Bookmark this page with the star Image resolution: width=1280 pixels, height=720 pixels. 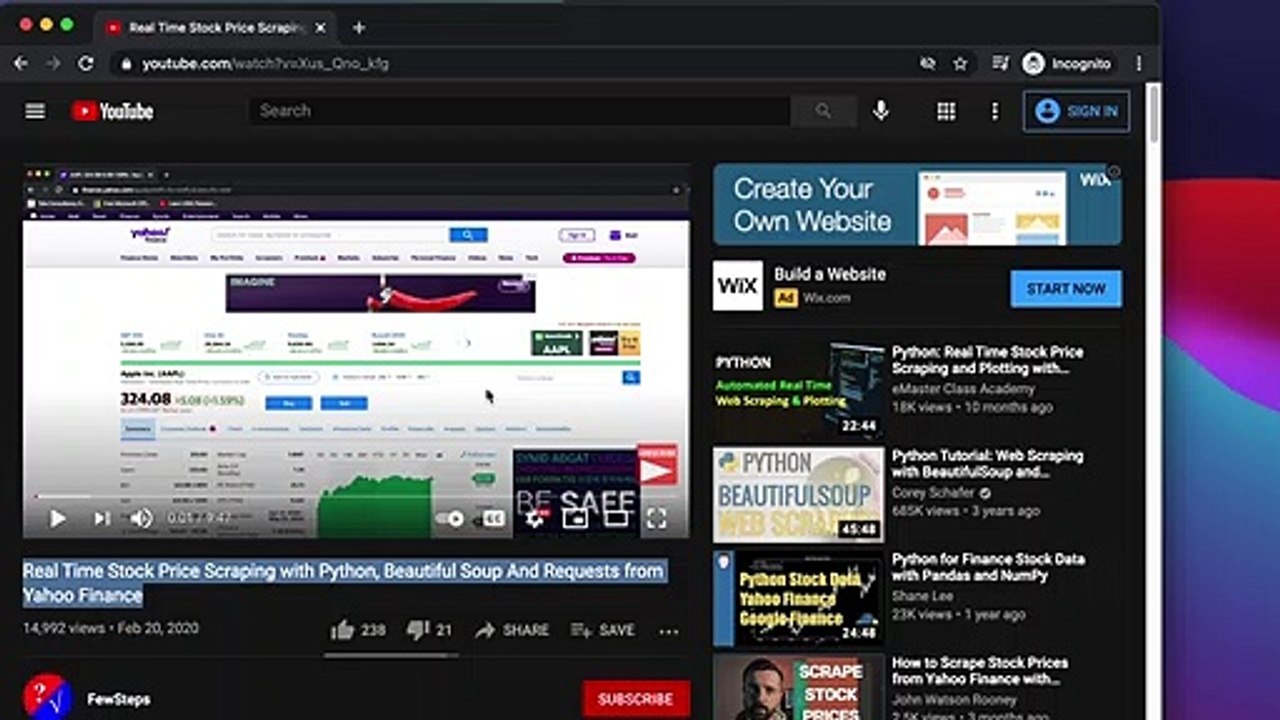[x=960, y=63]
